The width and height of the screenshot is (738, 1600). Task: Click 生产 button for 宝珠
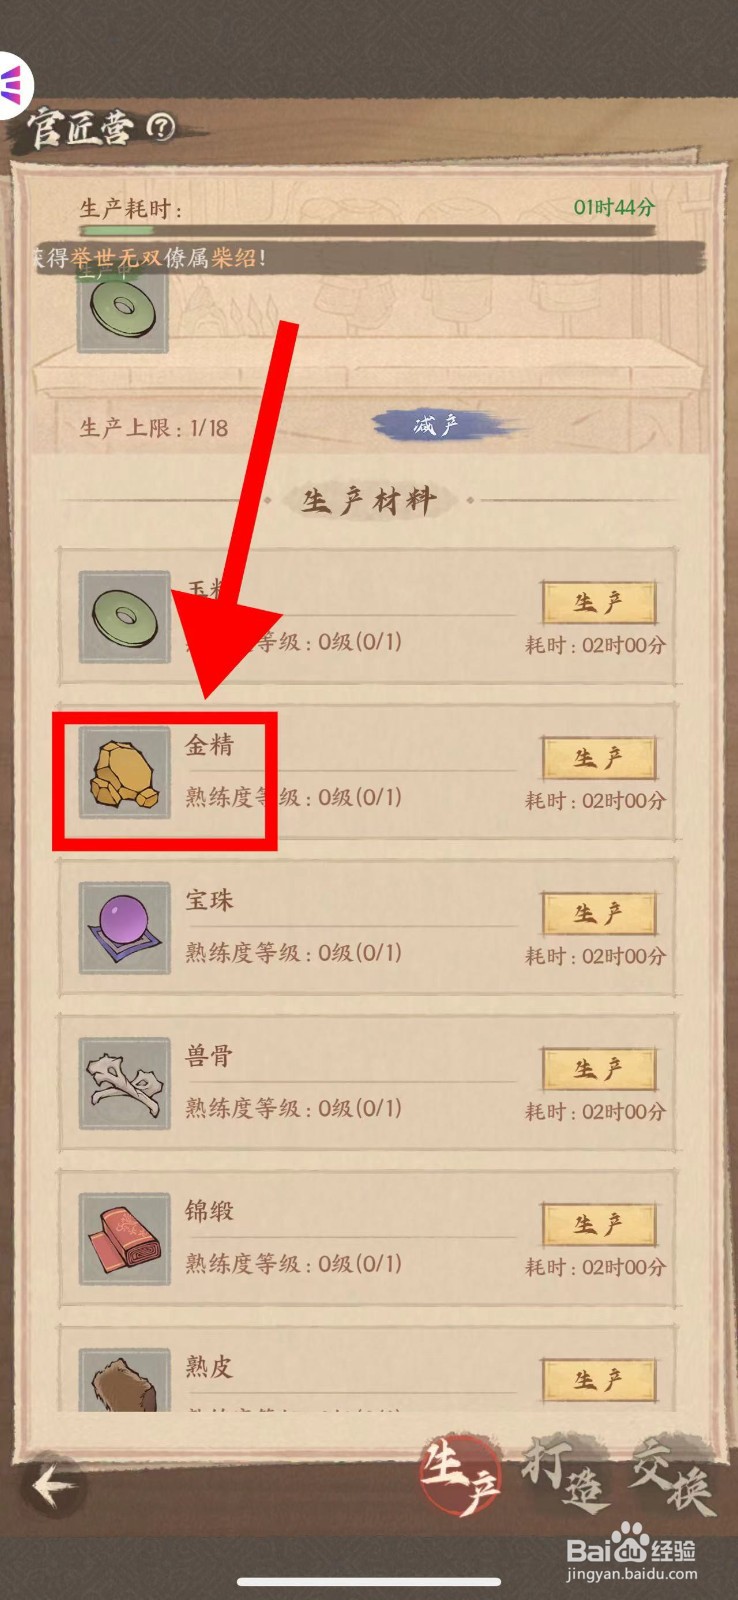[599, 914]
